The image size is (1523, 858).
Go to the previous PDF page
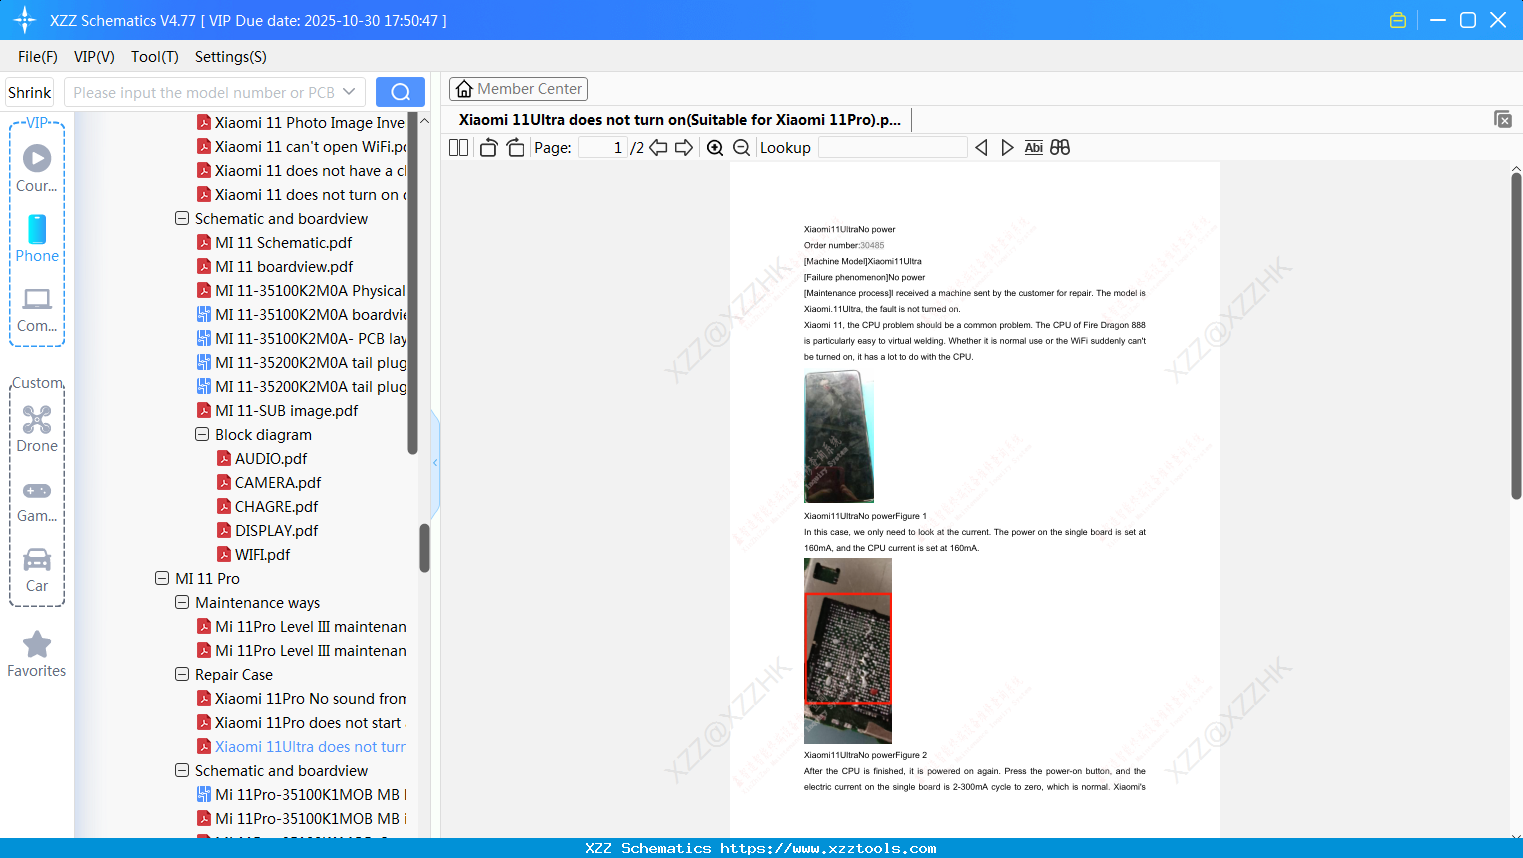click(x=658, y=148)
